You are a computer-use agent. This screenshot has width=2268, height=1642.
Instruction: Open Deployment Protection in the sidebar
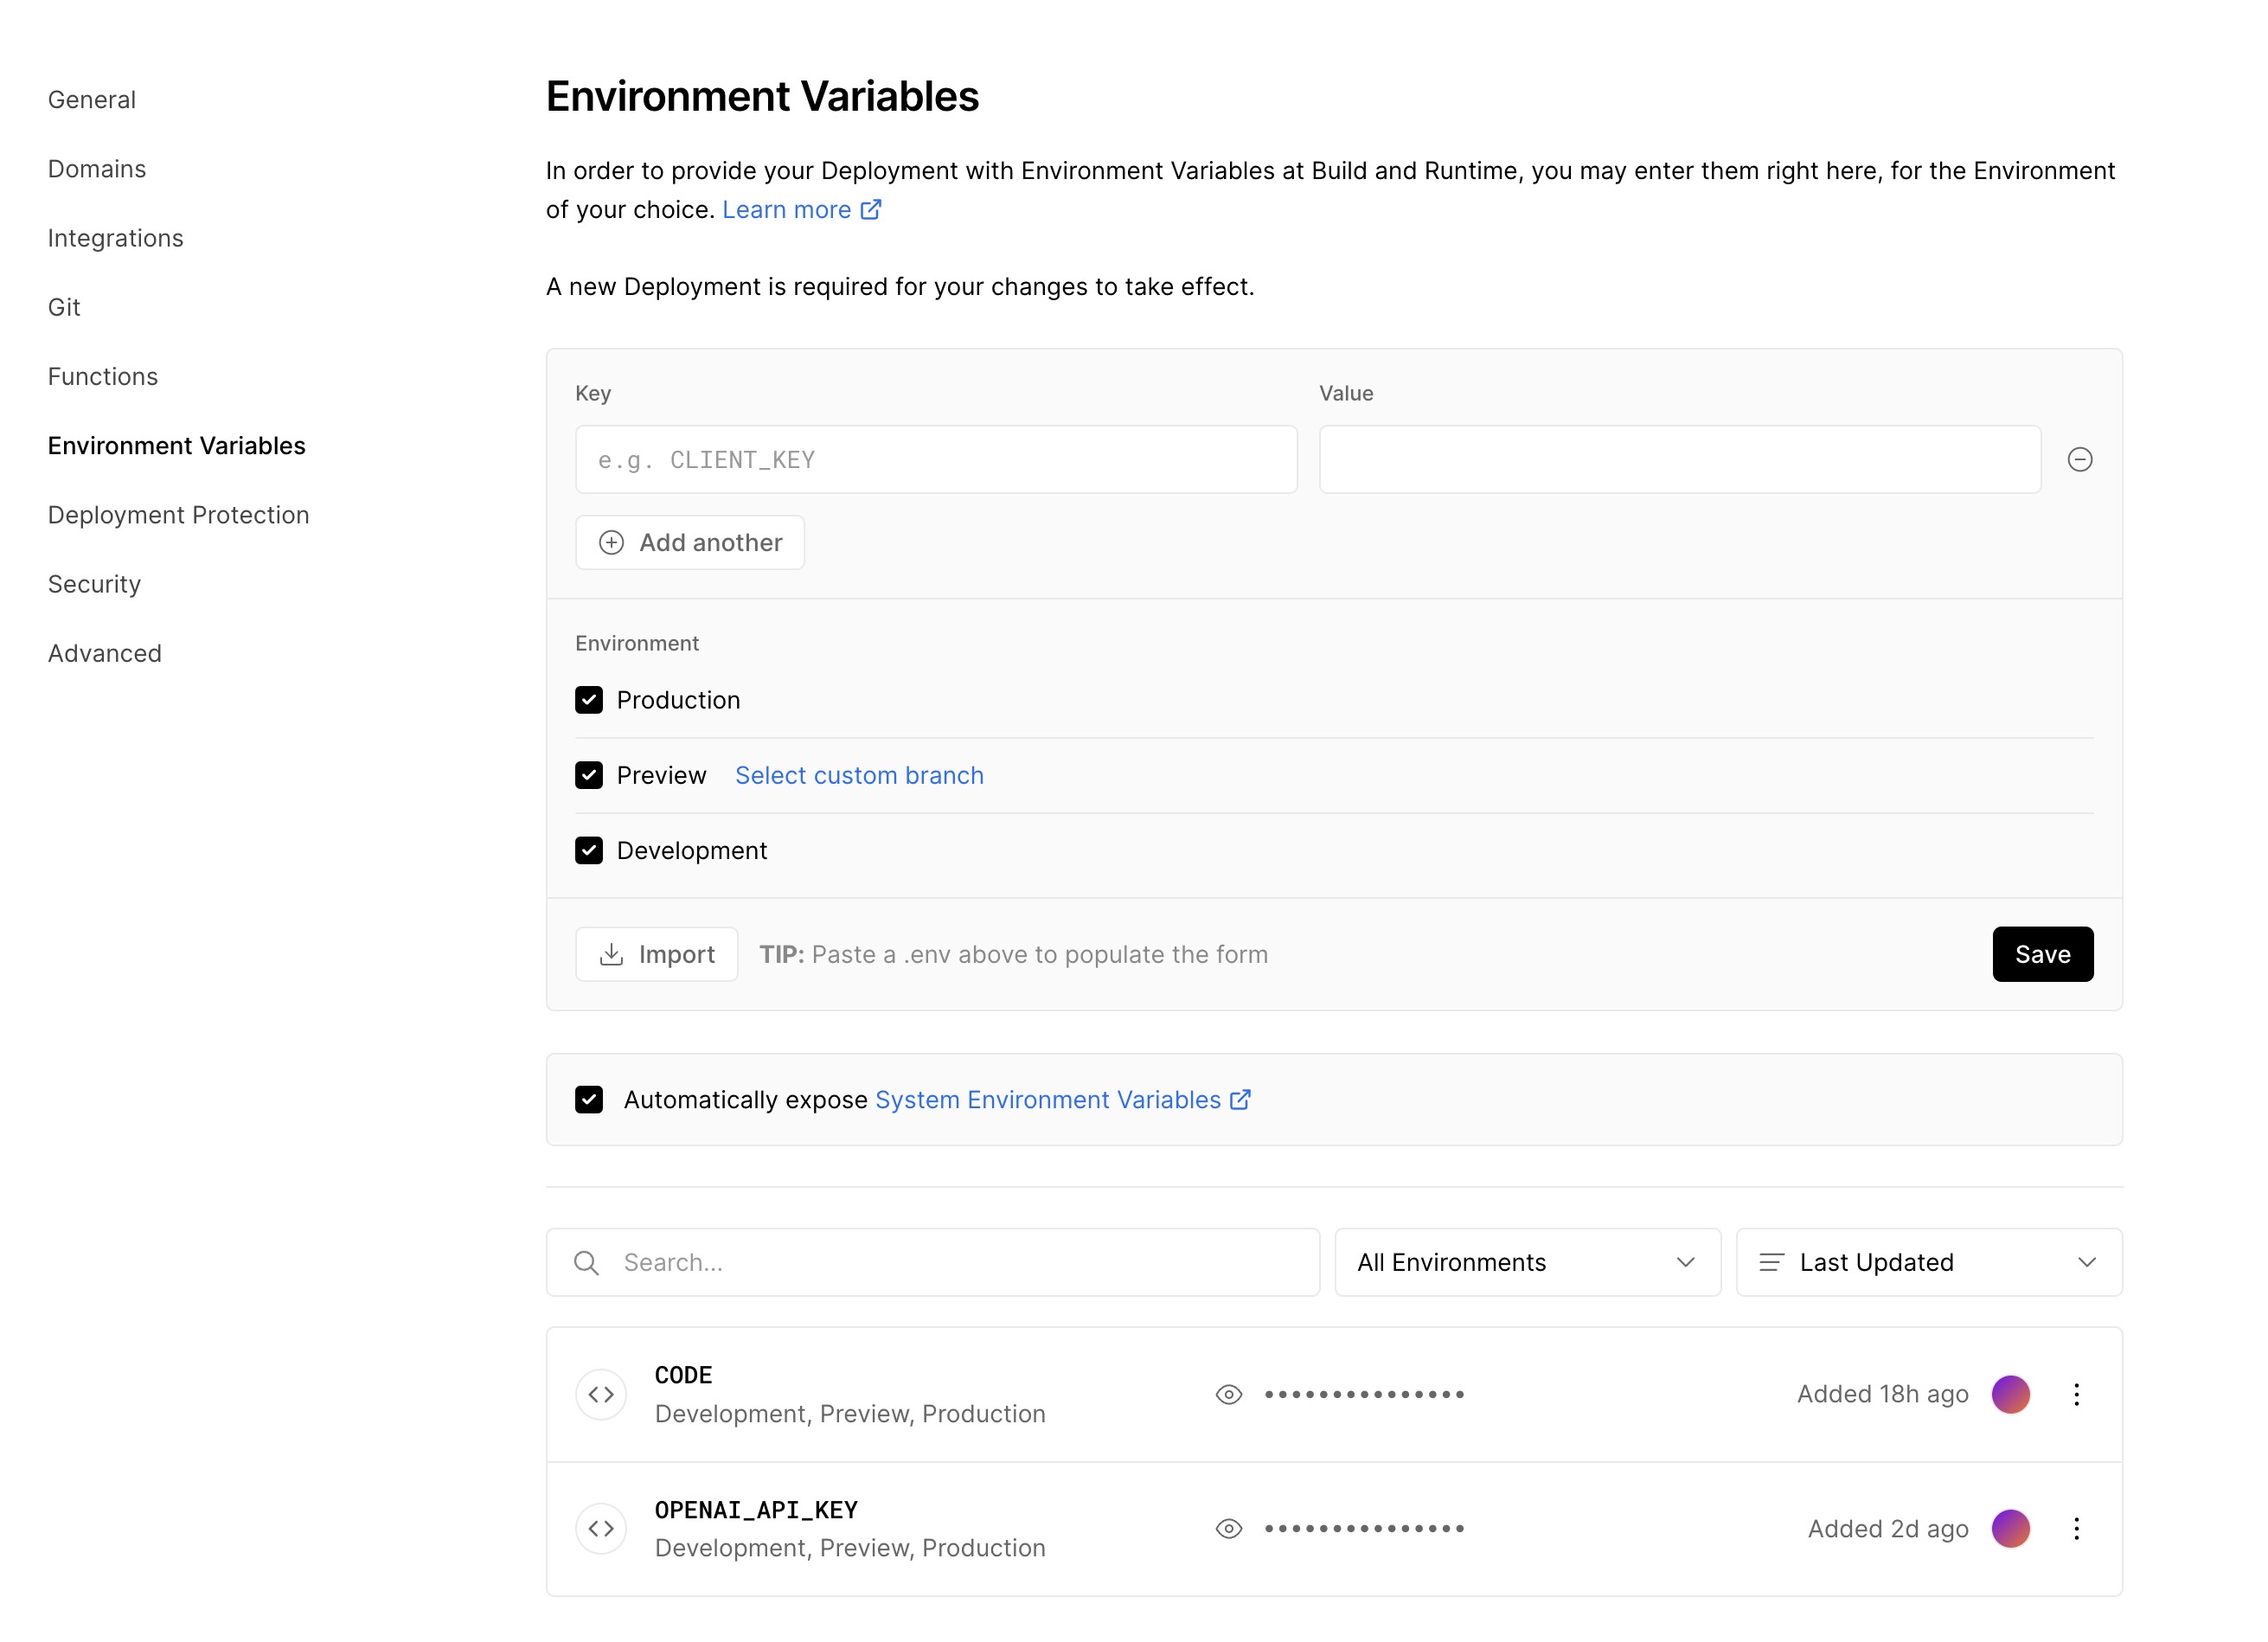(178, 515)
